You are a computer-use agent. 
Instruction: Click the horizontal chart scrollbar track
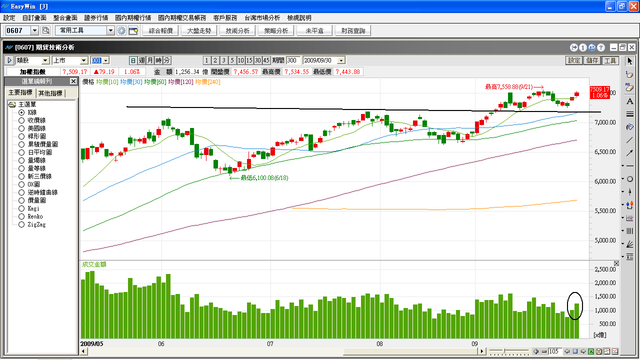[x=282, y=351]
